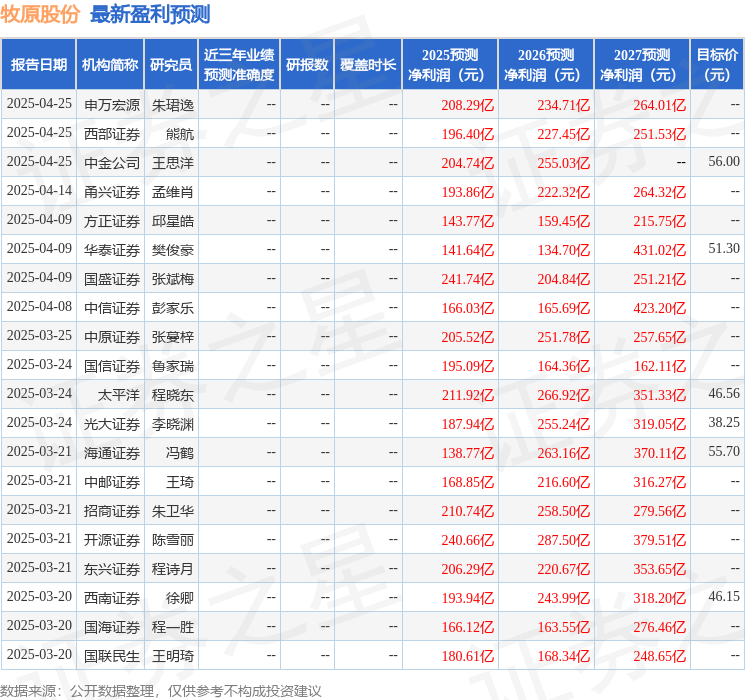Click researcher 王琦
745x700 pixels.
click(180, 482)
